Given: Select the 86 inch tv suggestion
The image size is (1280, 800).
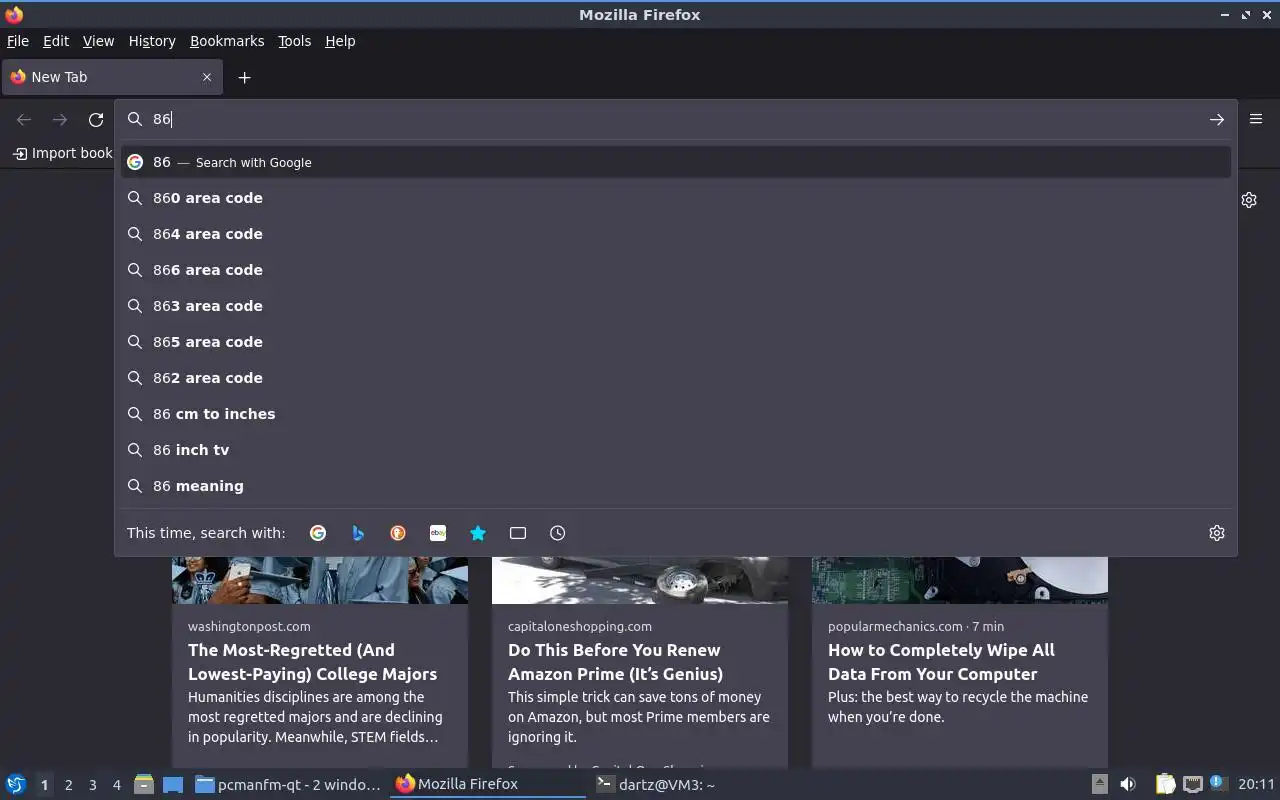Looking at the screenshot, I should coord(676,450).
